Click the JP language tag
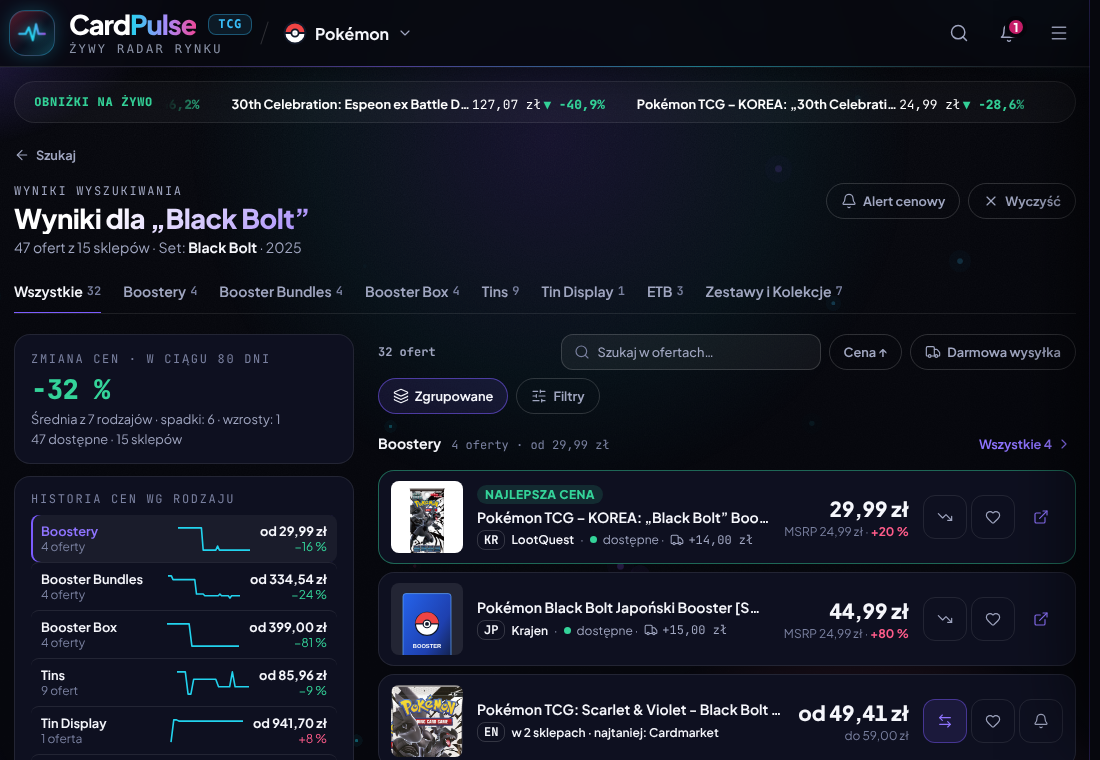Viewport: 1100px width, 760px height. pyautogui.click(x=491, y=630)
